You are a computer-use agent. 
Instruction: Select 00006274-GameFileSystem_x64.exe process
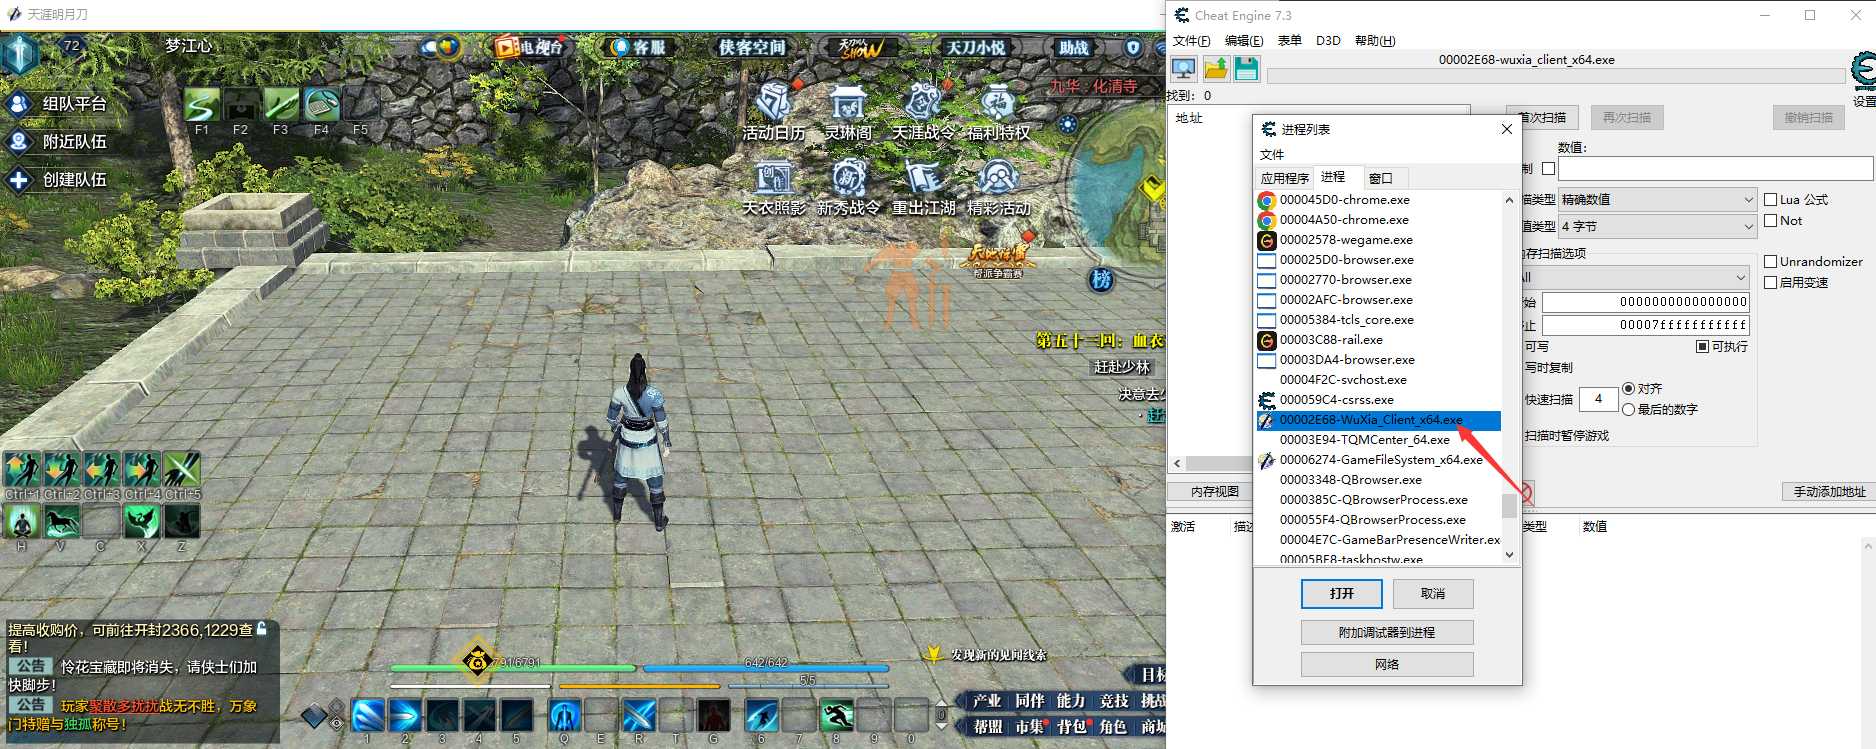1378,460
